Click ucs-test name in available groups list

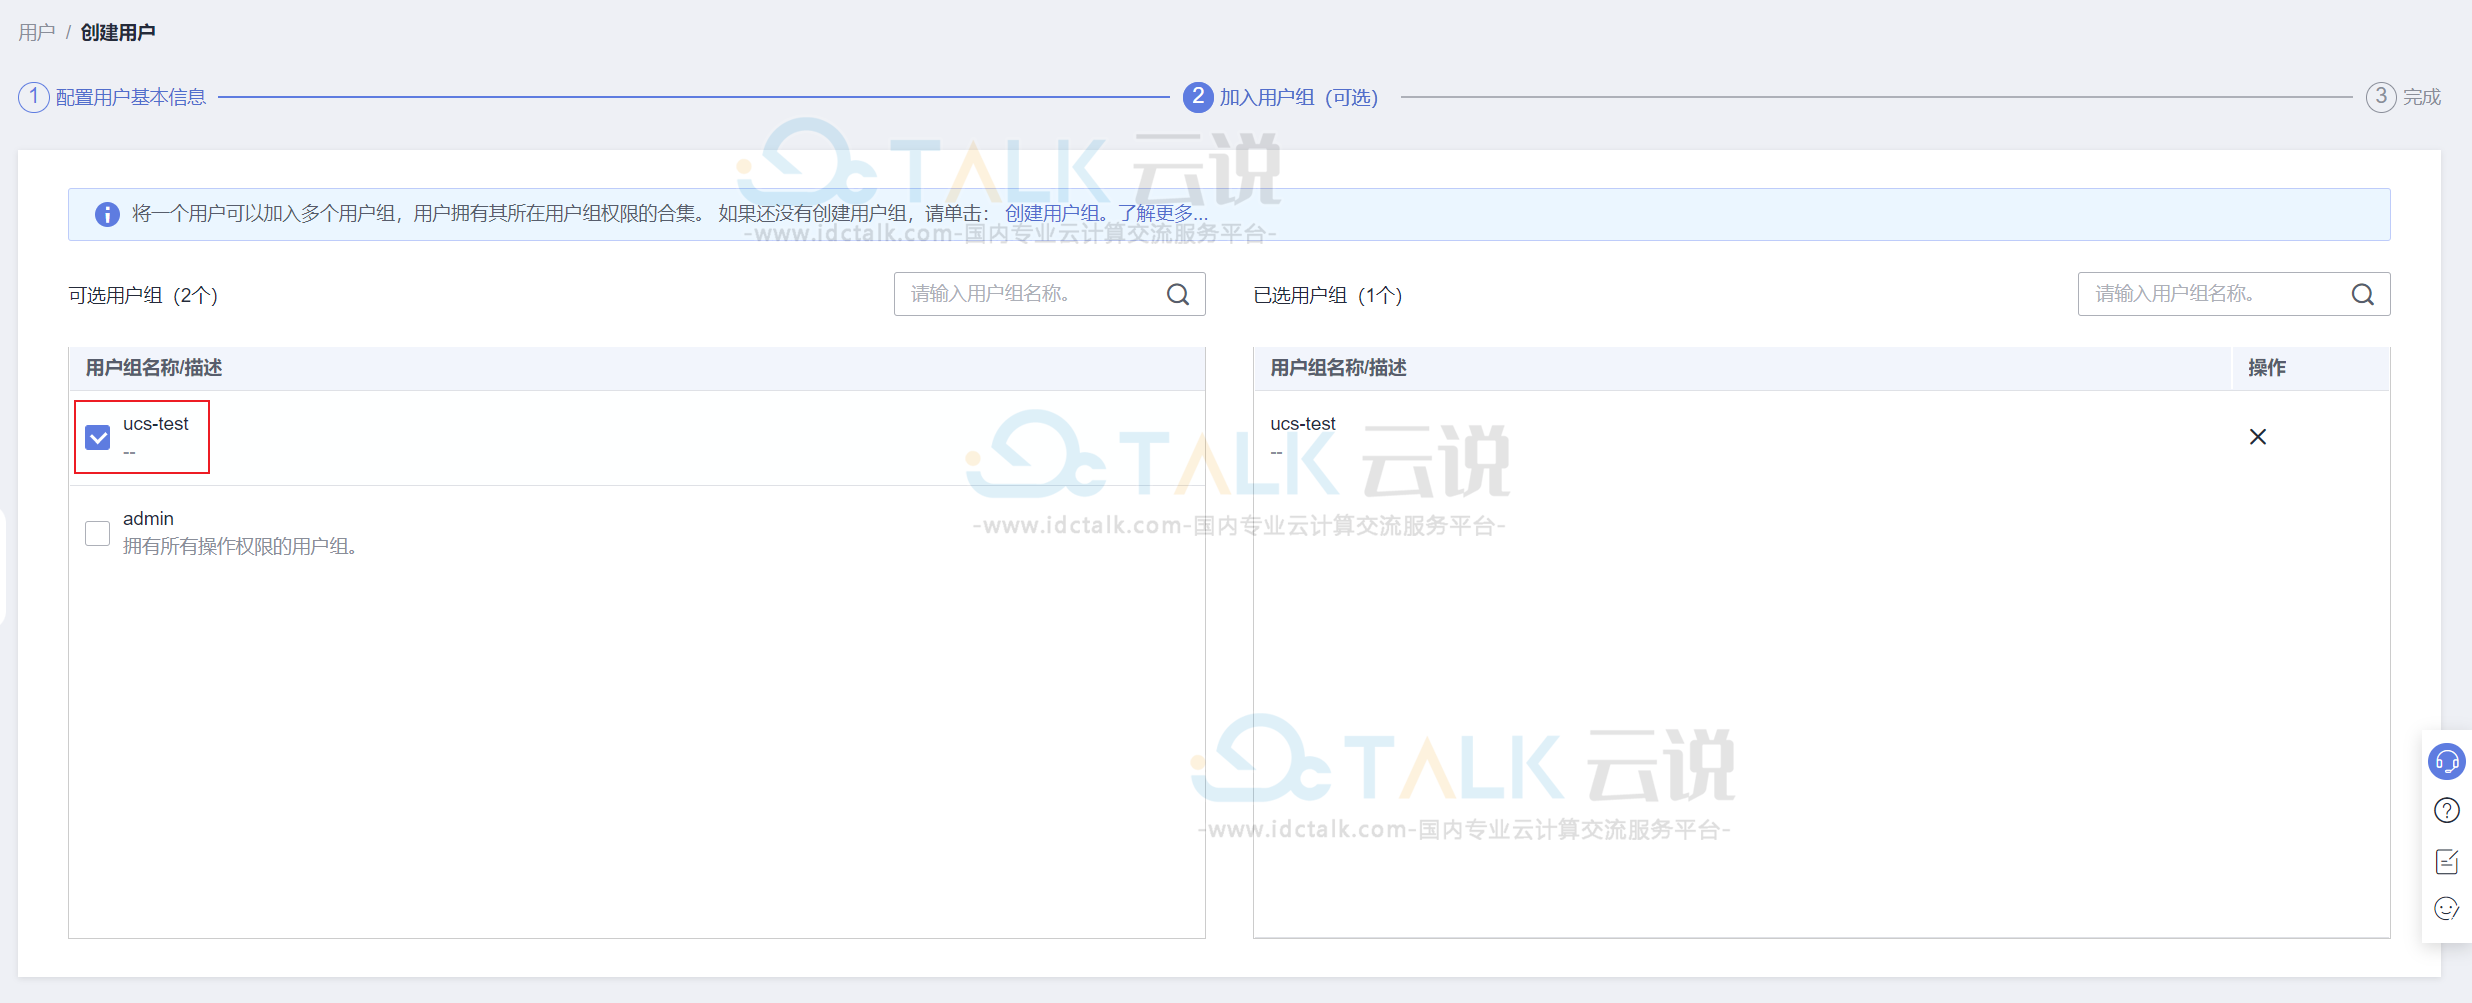155,424
